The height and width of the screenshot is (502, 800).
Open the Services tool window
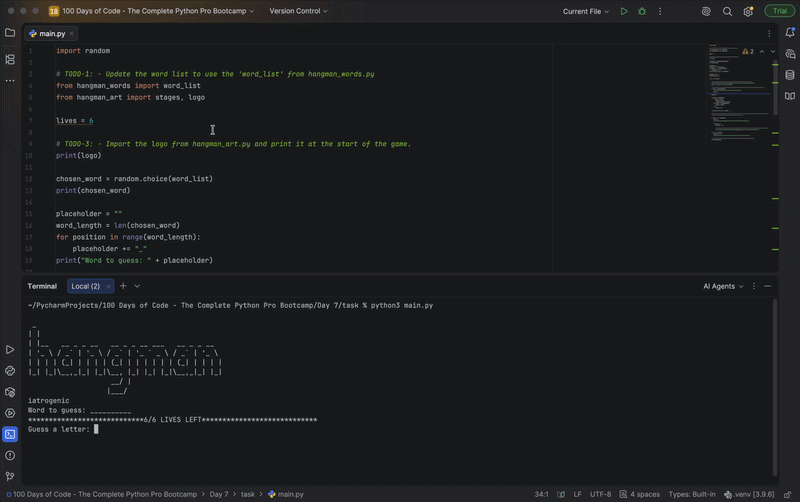tap(10, 413)
